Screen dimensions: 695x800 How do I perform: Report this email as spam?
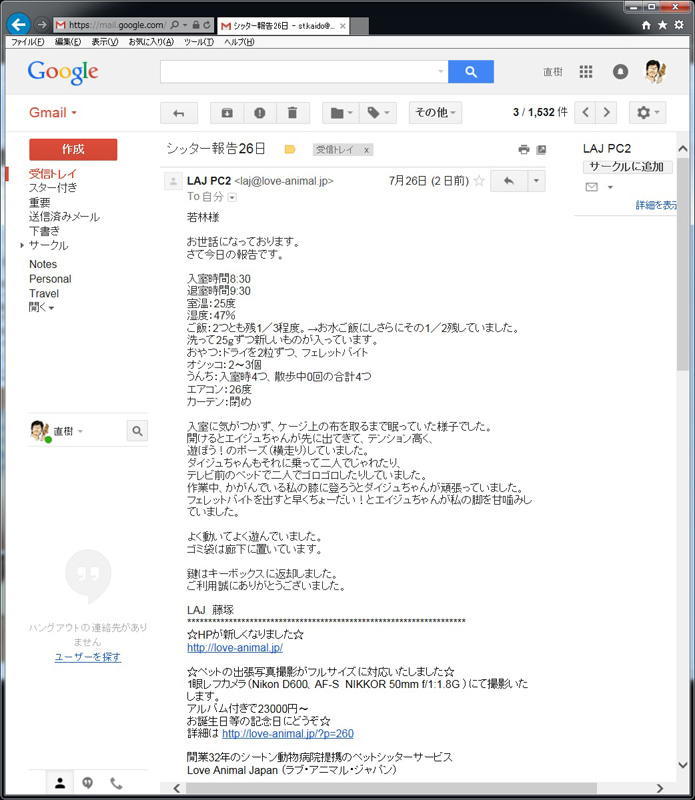tap(260, 113)
